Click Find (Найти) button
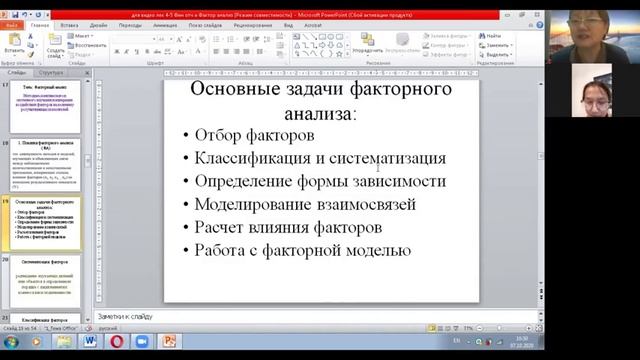This screenshot has width=640, height=360. (x=490, y=36)
